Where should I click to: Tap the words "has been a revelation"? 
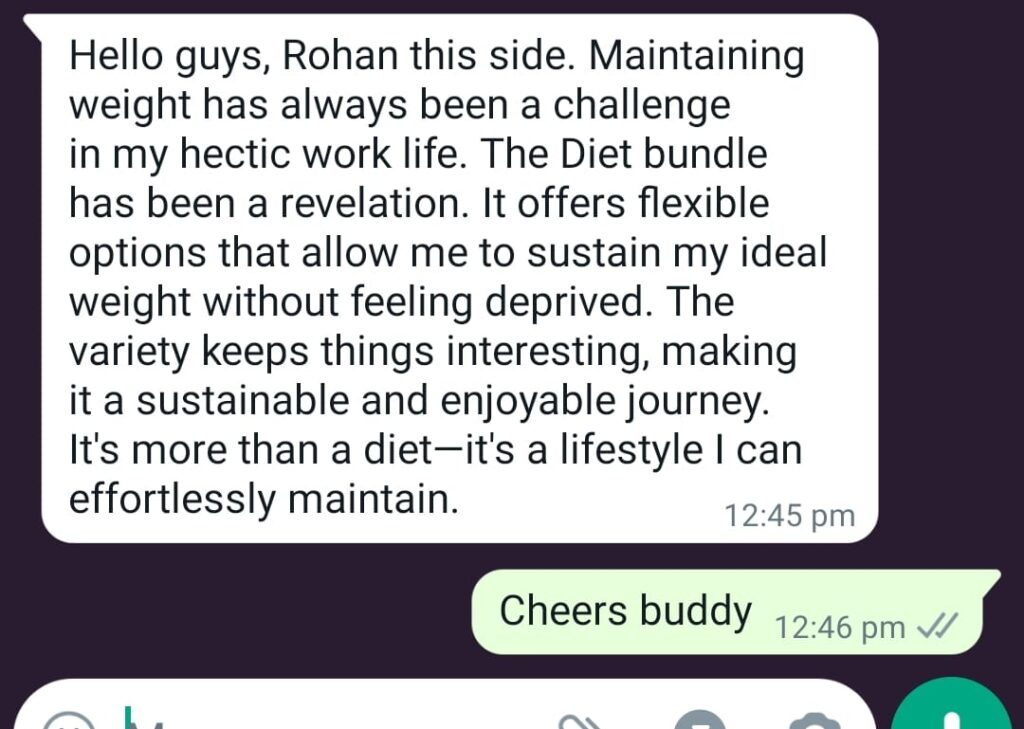[x=269, y=203]
